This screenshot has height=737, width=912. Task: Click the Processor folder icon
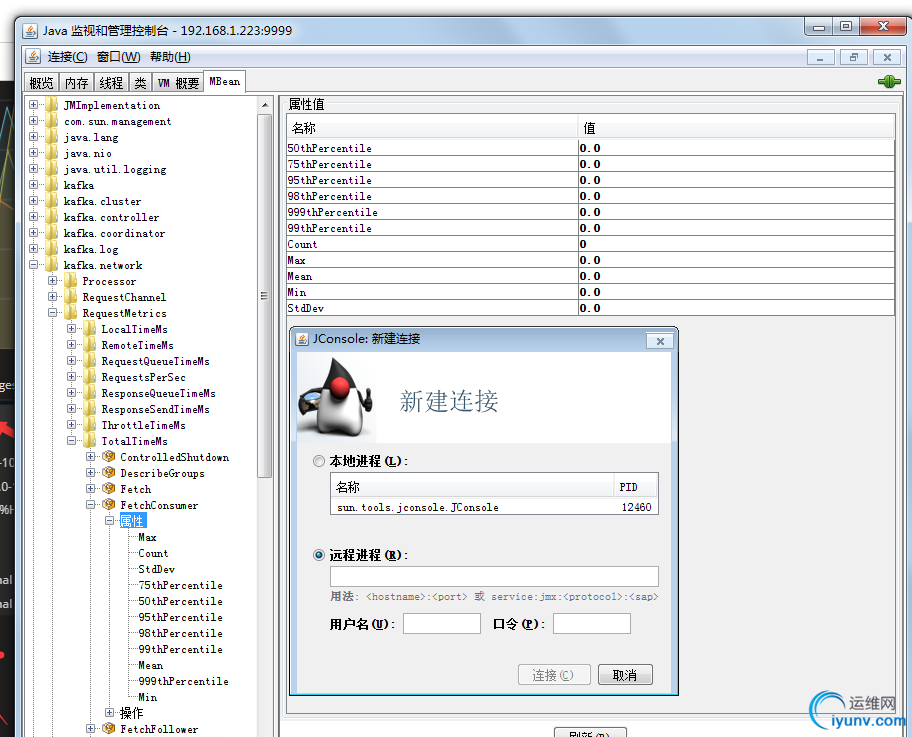(71, 281)
